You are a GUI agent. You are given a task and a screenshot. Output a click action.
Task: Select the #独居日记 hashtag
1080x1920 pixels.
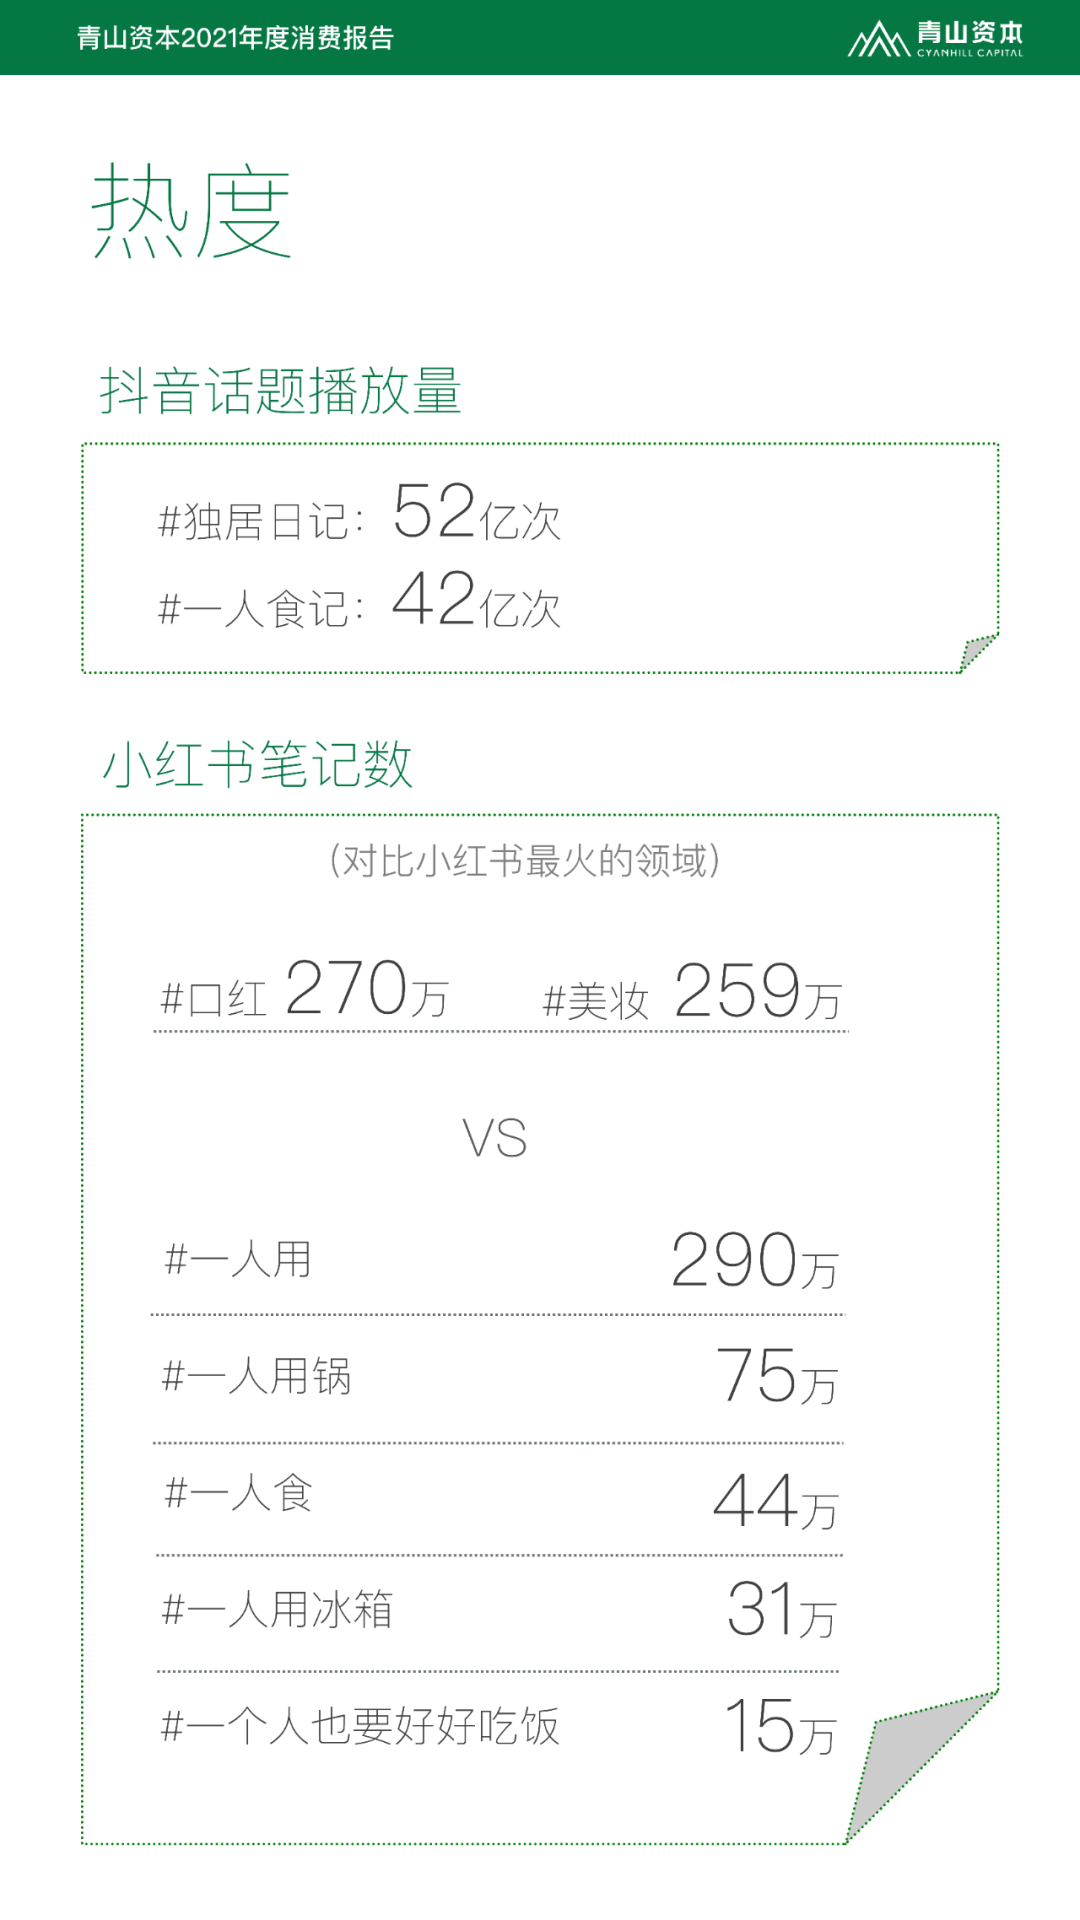point(253,522)
